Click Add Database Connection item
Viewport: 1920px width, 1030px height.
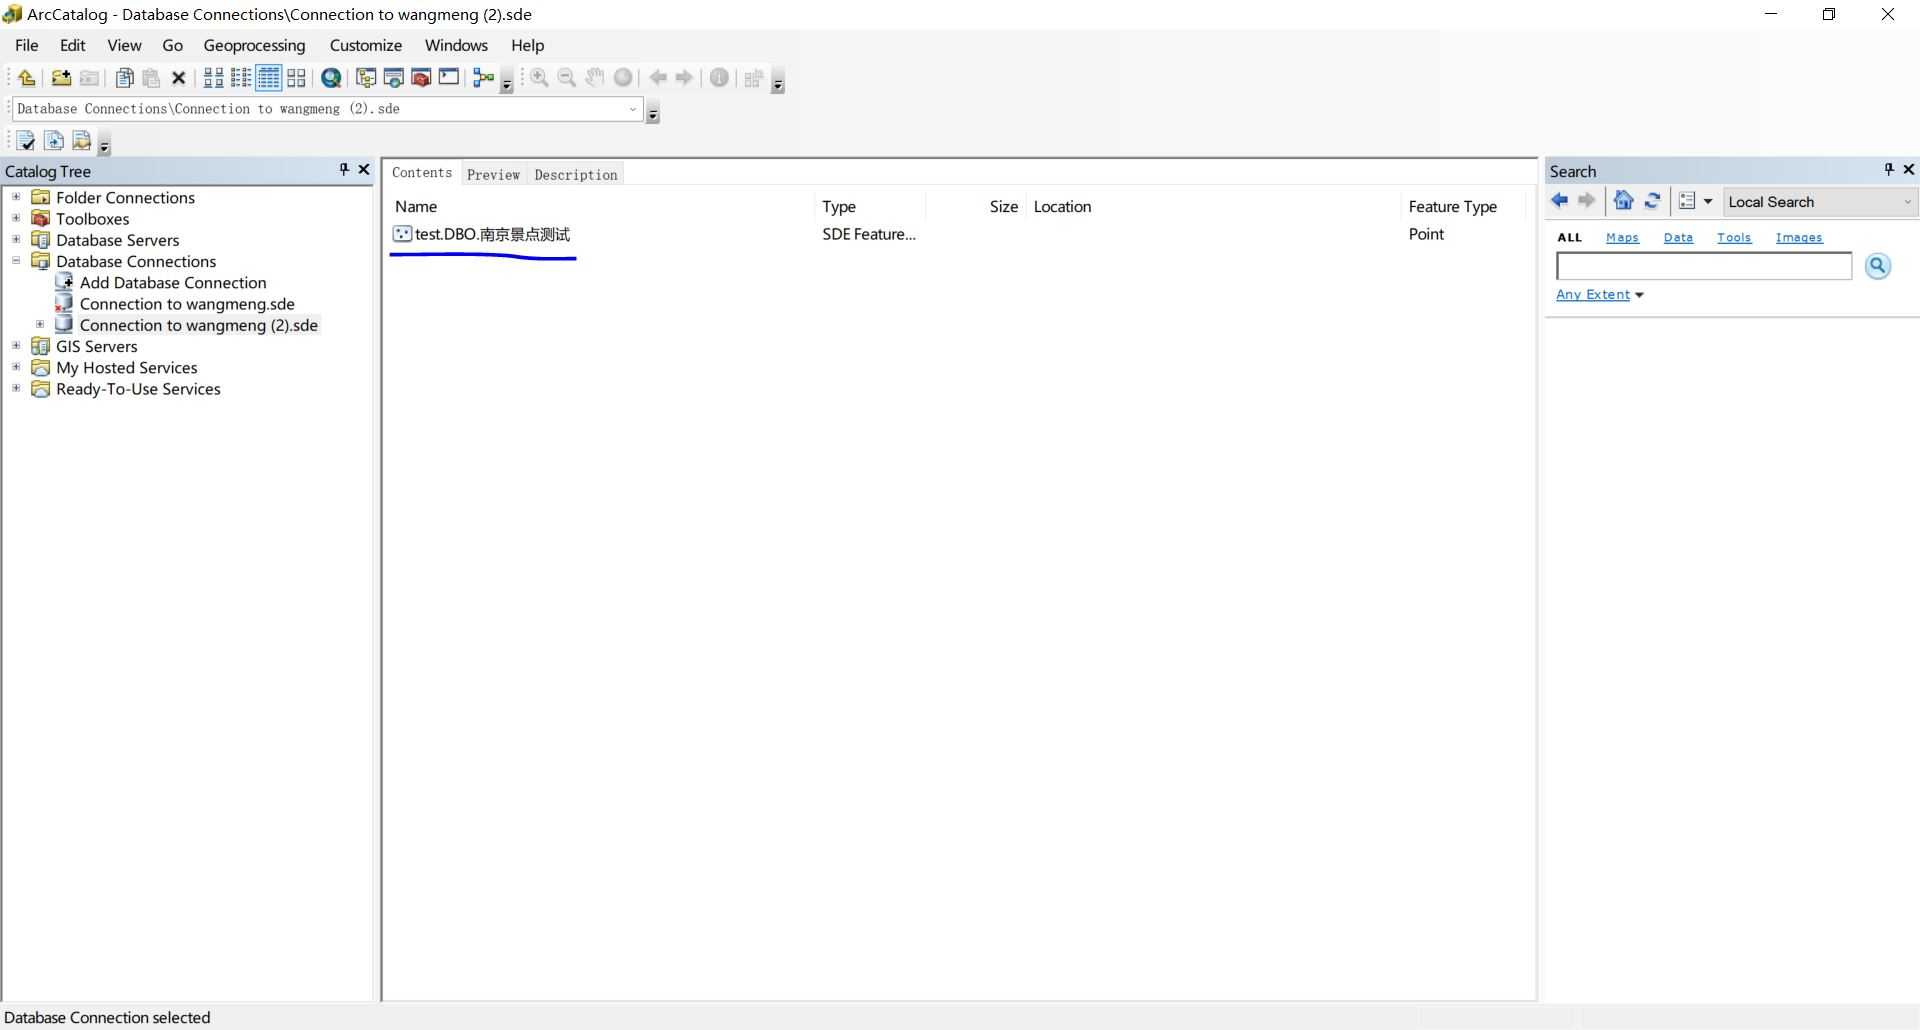coord(173,283)
